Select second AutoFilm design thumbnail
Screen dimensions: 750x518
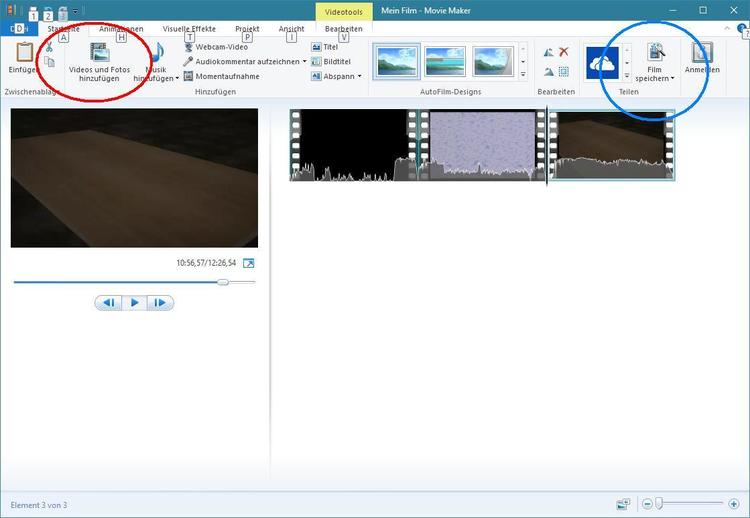[x=445, y=61]
